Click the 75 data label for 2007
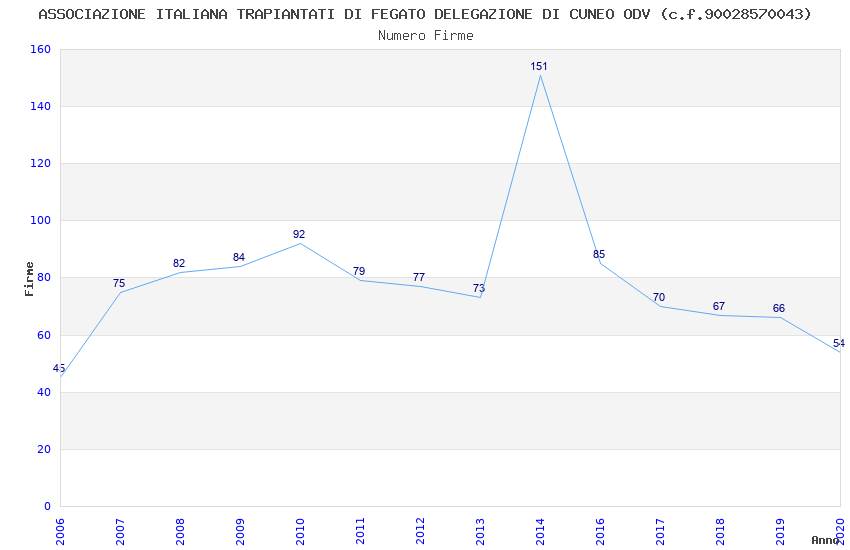850x550 pixels. [x=119, y=283]
